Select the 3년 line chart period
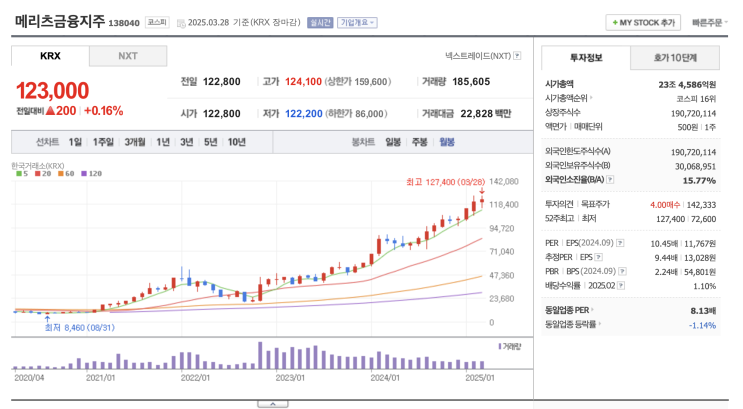Screen dimensions: 743x409 pos(187,142)
